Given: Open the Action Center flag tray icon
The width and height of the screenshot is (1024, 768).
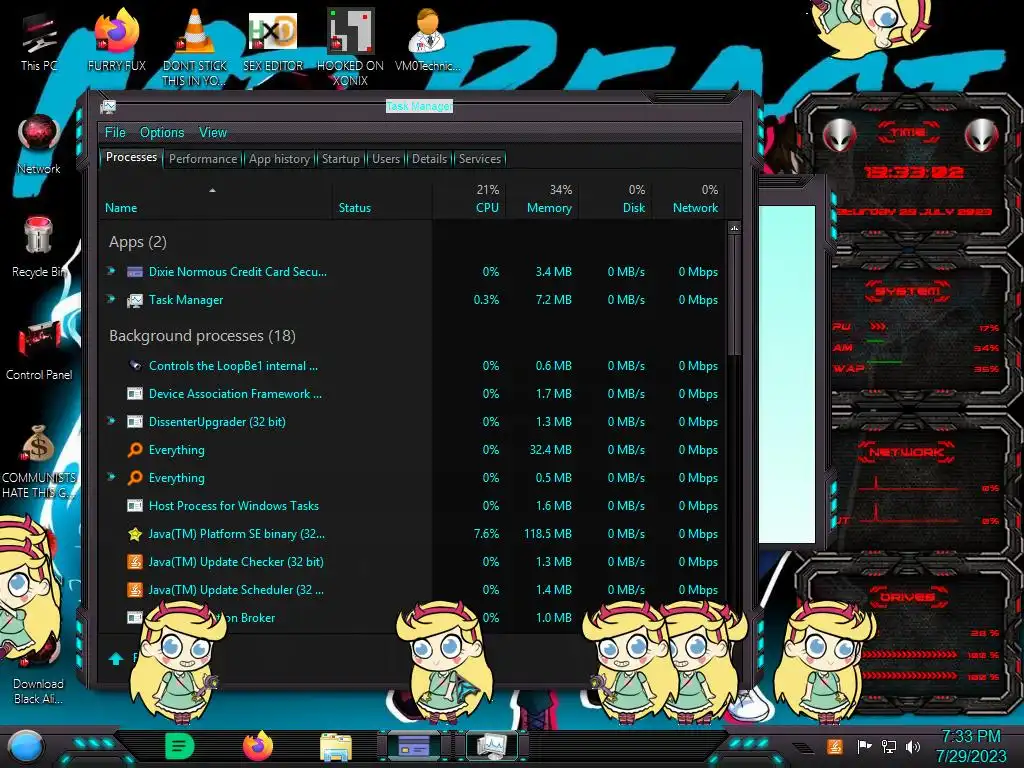Looking at the screenshot, I should 864,746.
